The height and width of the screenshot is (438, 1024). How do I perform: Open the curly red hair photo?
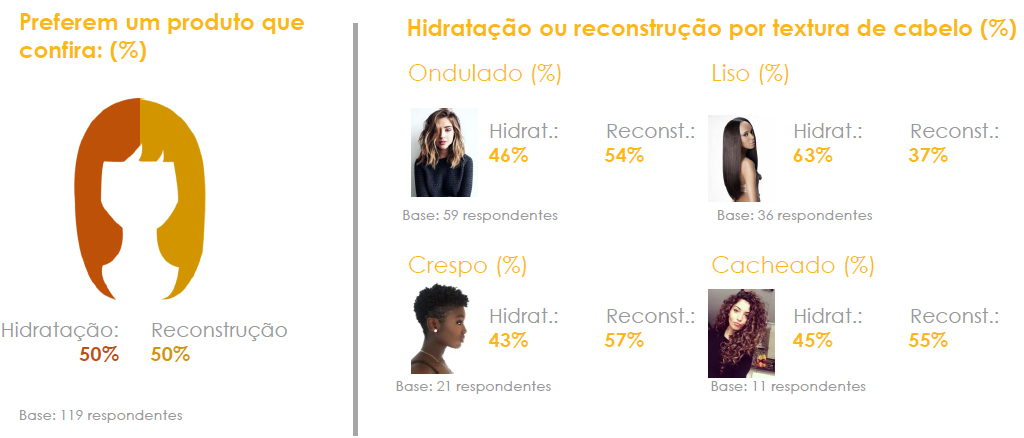coord(740,333)
